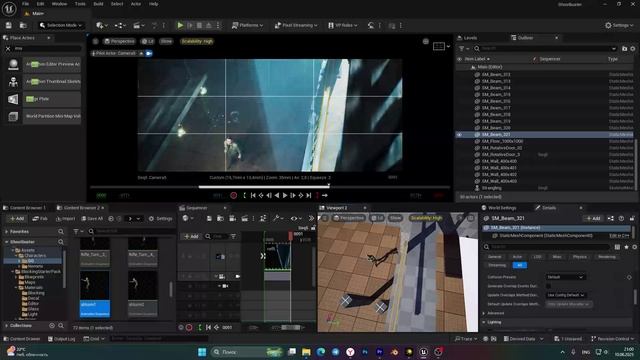
Task: Open the quick add content toolbar icon
Action: pyautogui.click(x=102, y=25)
